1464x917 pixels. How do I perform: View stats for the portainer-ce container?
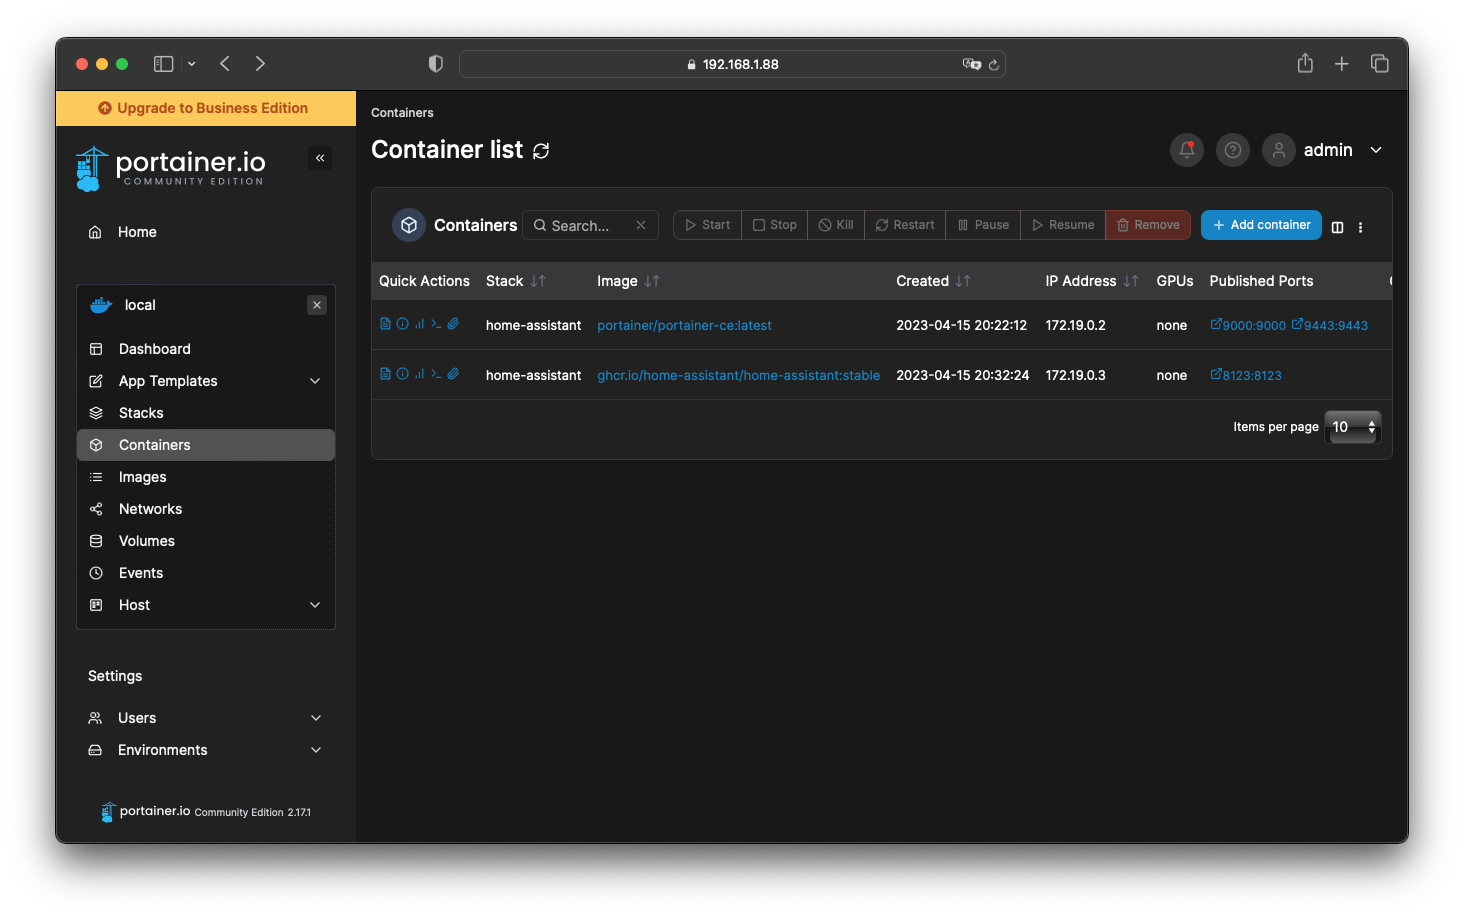419,323
